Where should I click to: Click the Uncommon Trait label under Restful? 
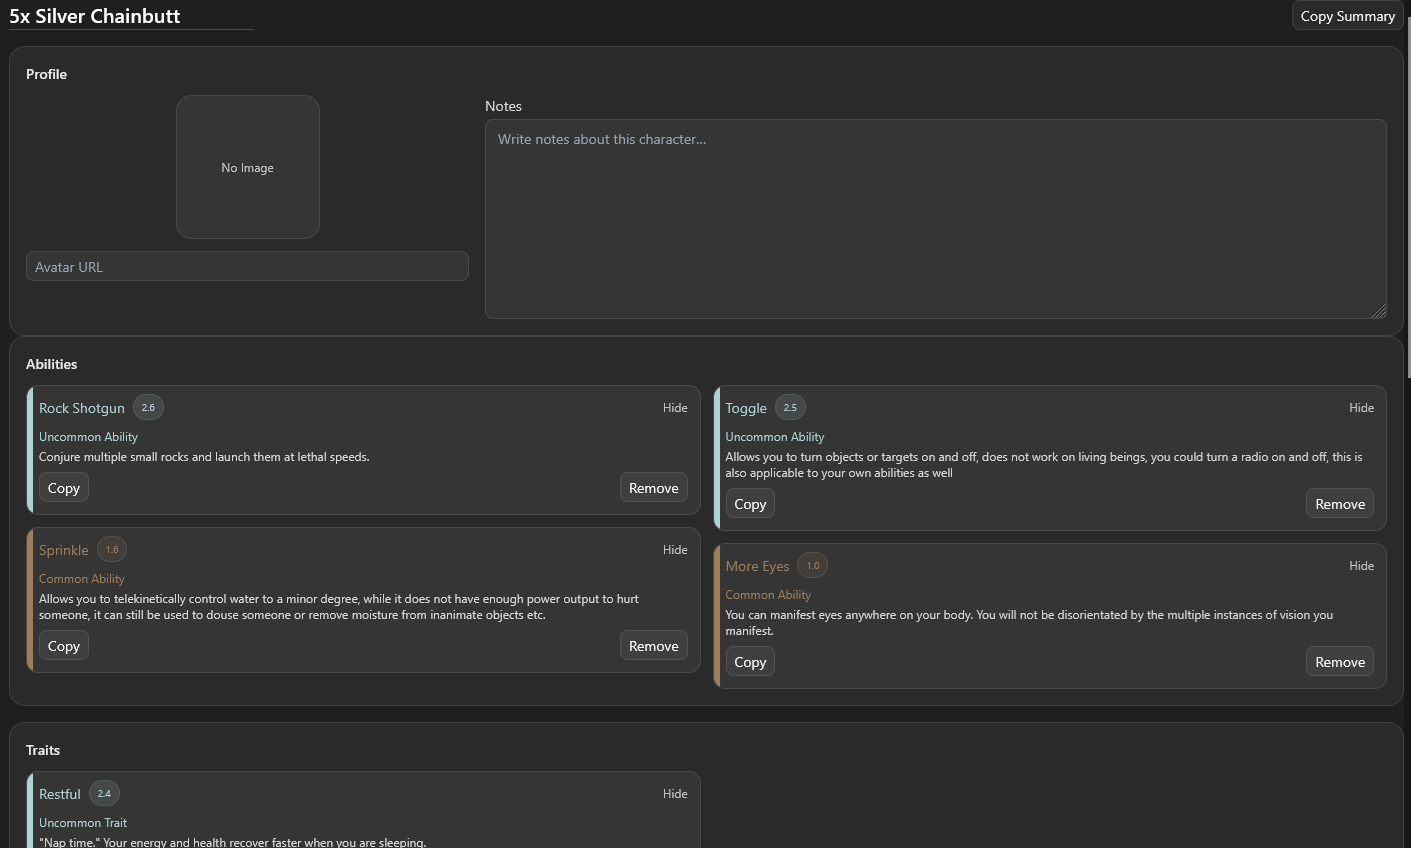click(x=83, y=823)
